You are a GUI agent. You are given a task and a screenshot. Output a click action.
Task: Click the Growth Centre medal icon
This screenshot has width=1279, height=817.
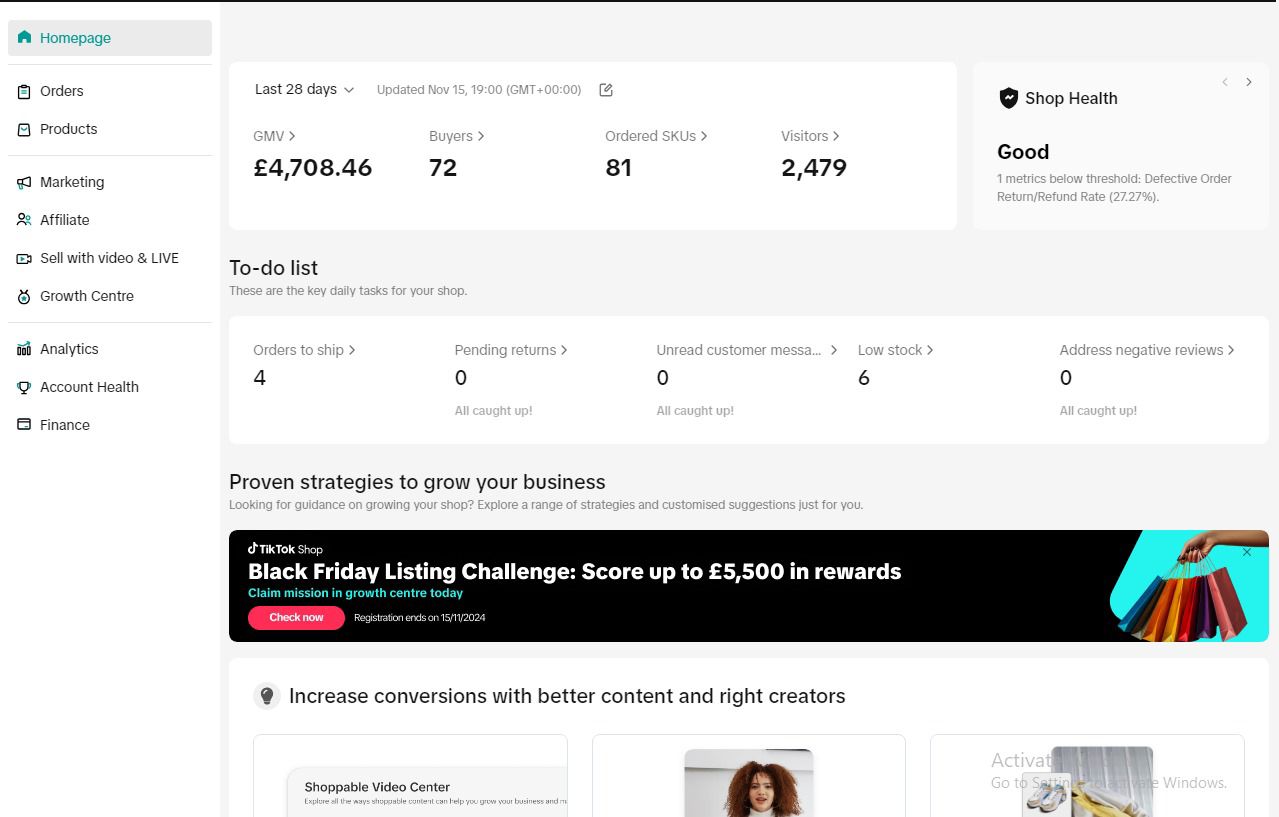pyautogui.click(x=24, y=296)
